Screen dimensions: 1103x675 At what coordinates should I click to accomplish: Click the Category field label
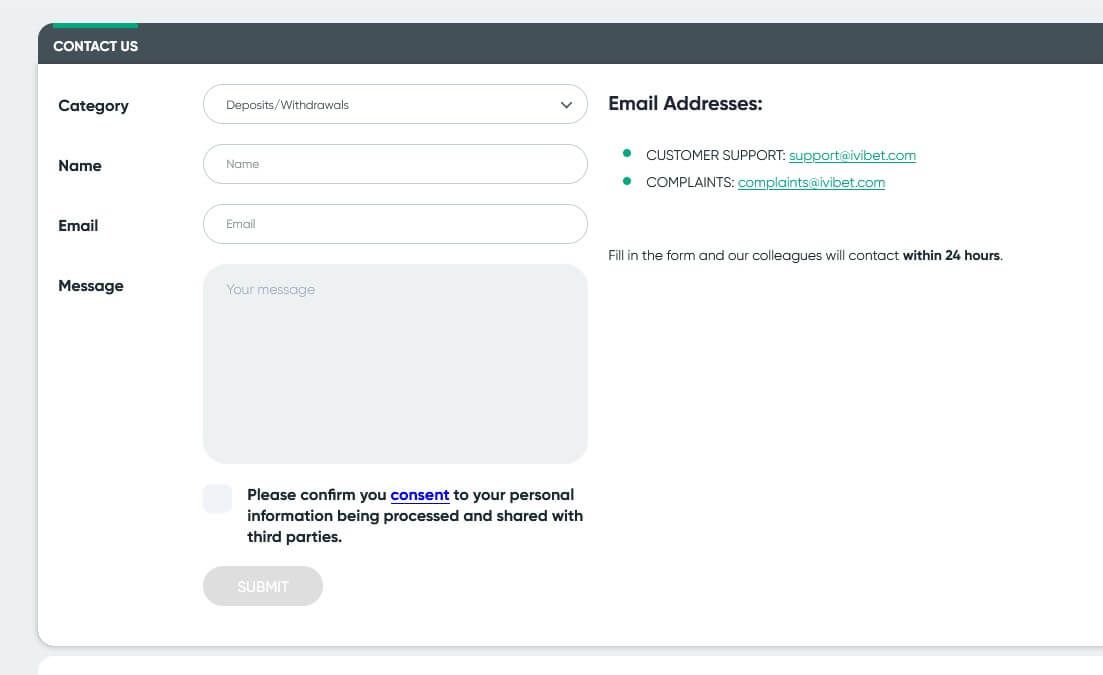click(93, 106)
